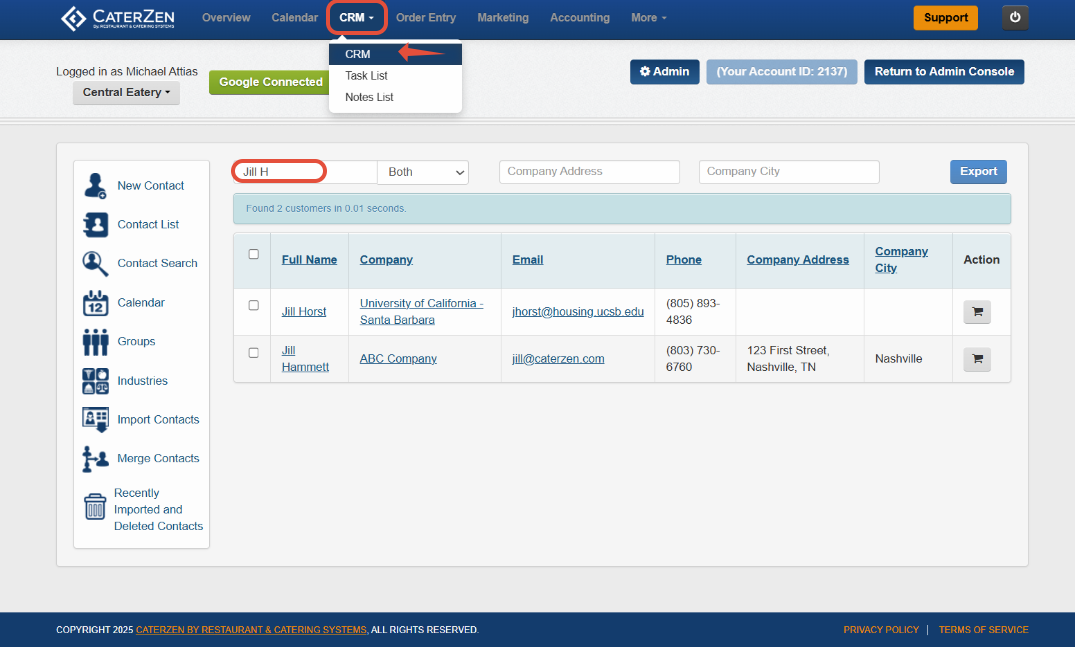This screenshot has height=647, width=1075.
Task: Click the Your Account ID button
Action: [x=782, y=72]
